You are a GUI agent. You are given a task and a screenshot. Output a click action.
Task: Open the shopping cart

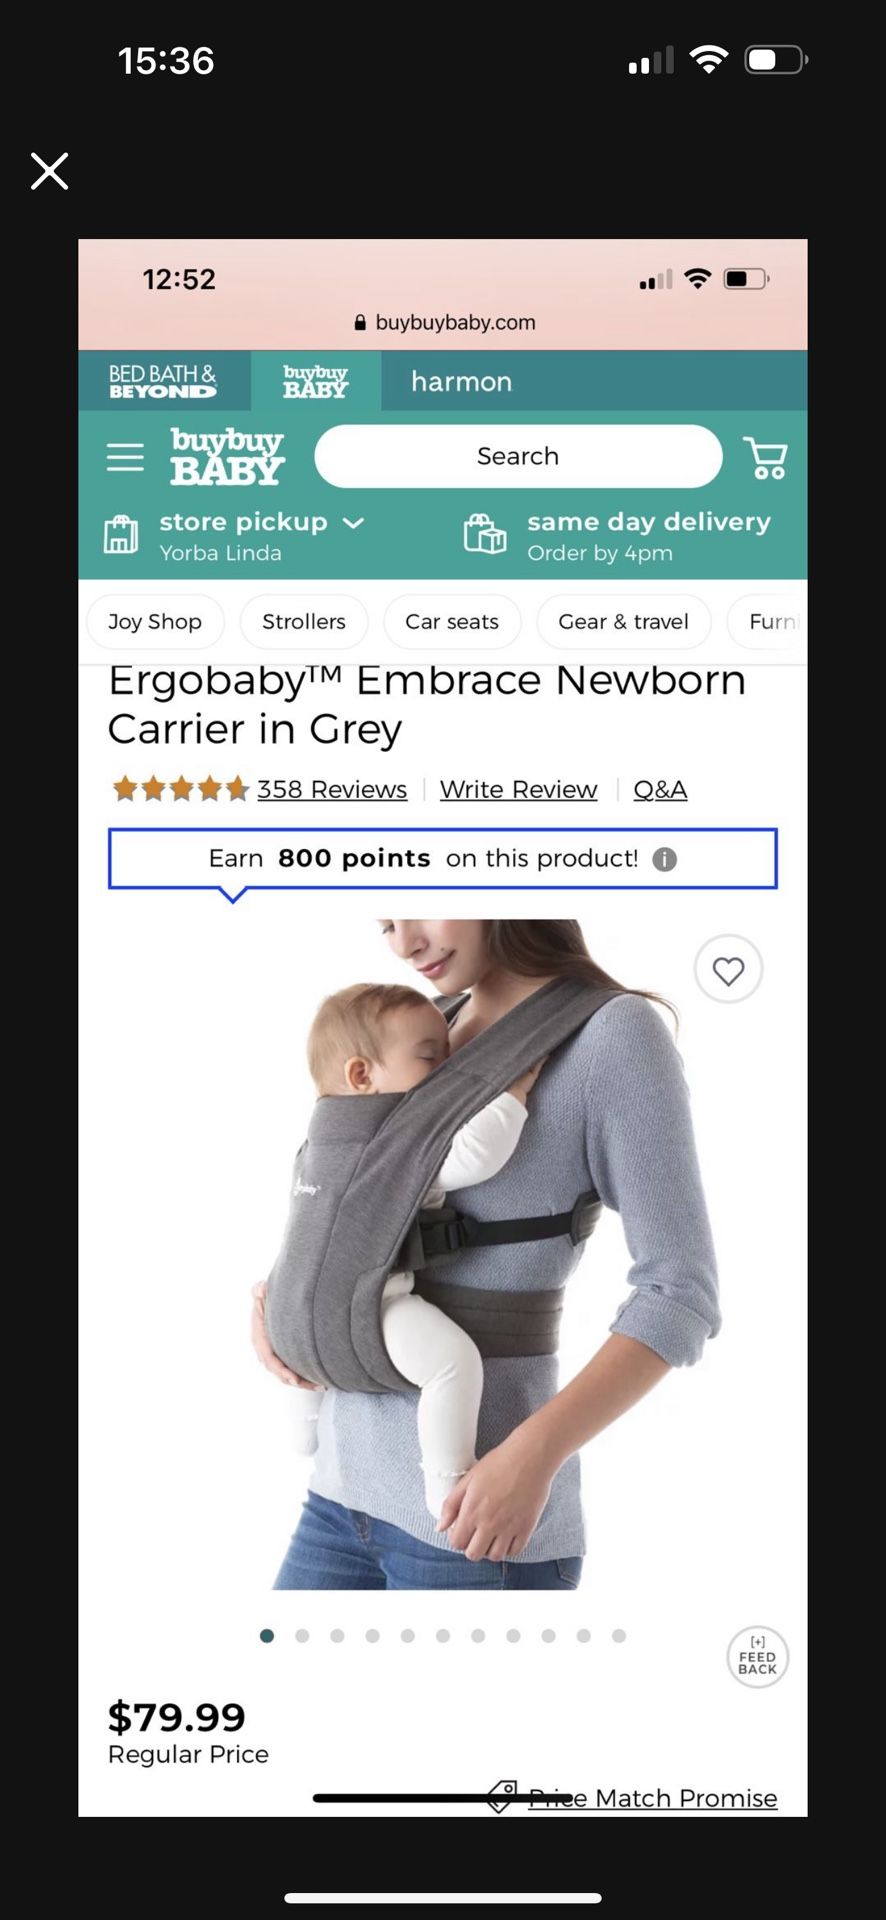(766, 457)
